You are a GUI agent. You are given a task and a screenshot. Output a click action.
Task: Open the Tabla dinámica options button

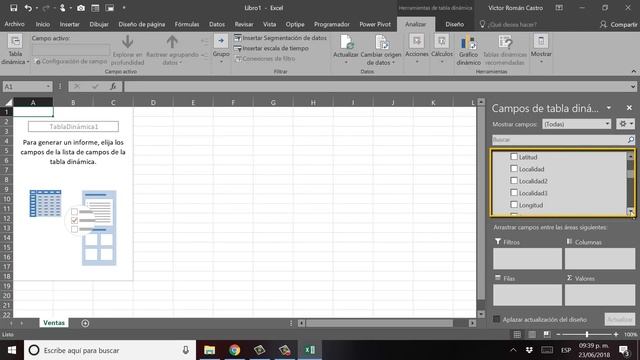(x=15, y=50)
